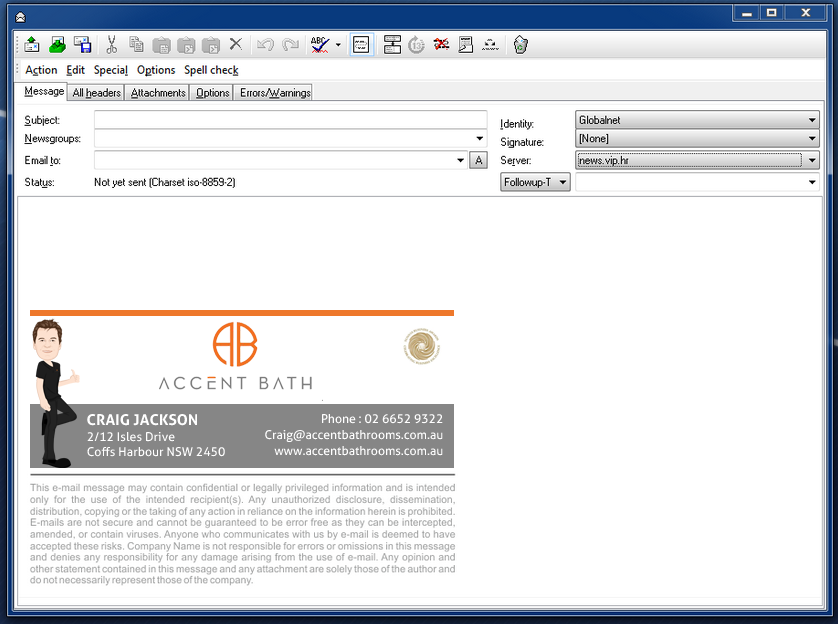Expand the Followup-To value dropdown

point(812,182)
